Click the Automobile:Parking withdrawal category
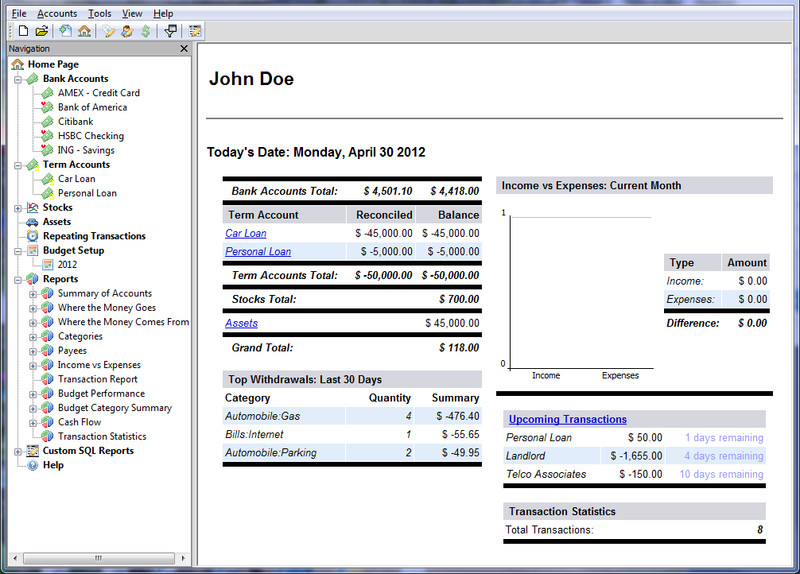 (270, 453)
